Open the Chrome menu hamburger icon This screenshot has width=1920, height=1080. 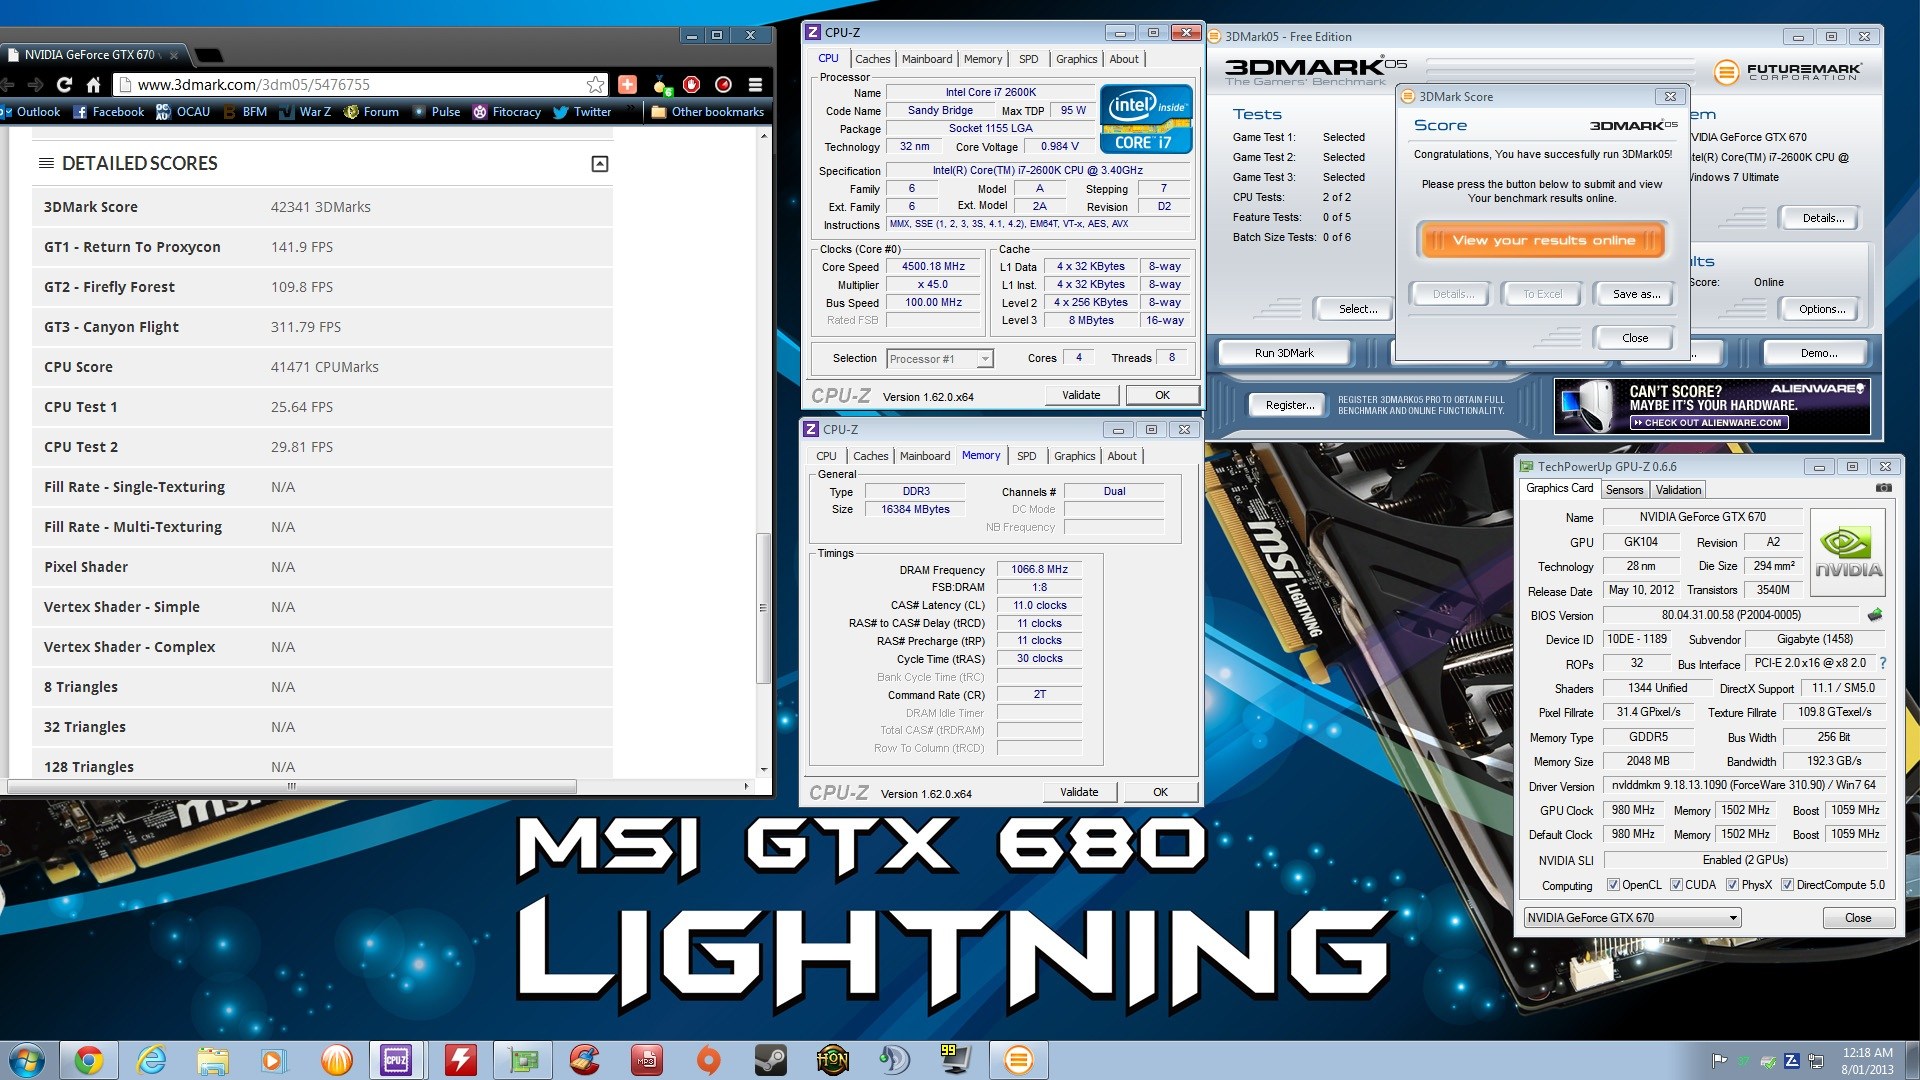pyautogui.click(x=755, y=85)
